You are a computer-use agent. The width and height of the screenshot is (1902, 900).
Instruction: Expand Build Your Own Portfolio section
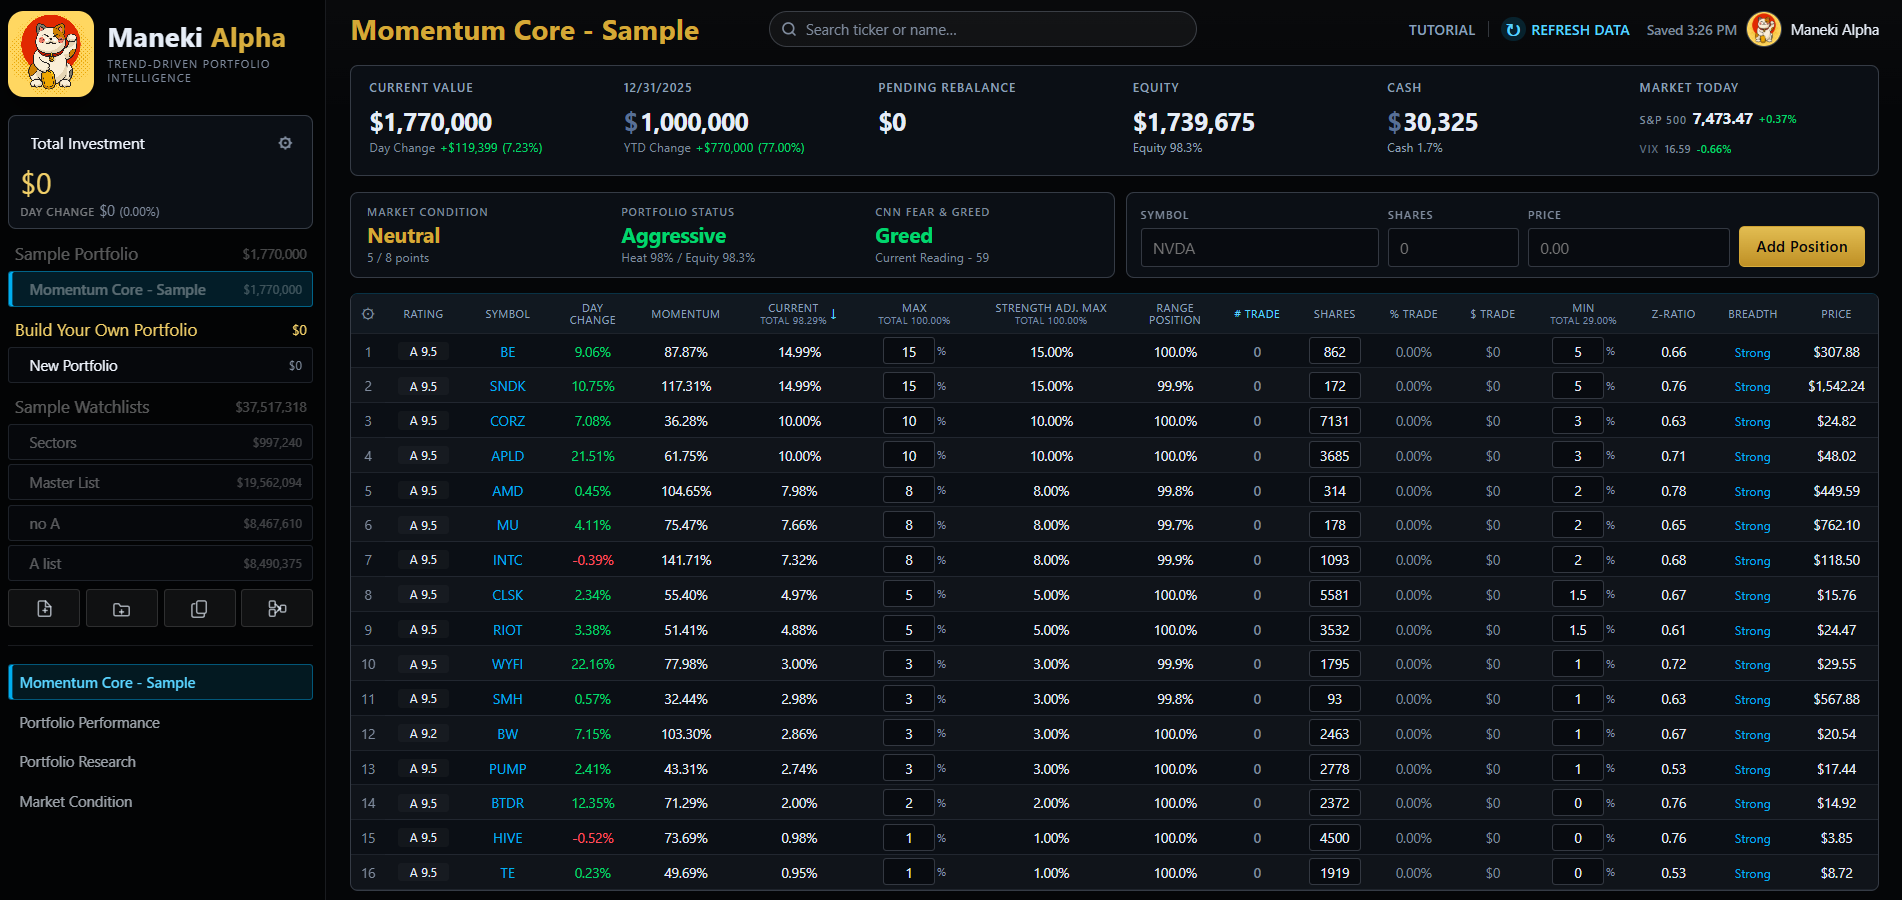160,330
